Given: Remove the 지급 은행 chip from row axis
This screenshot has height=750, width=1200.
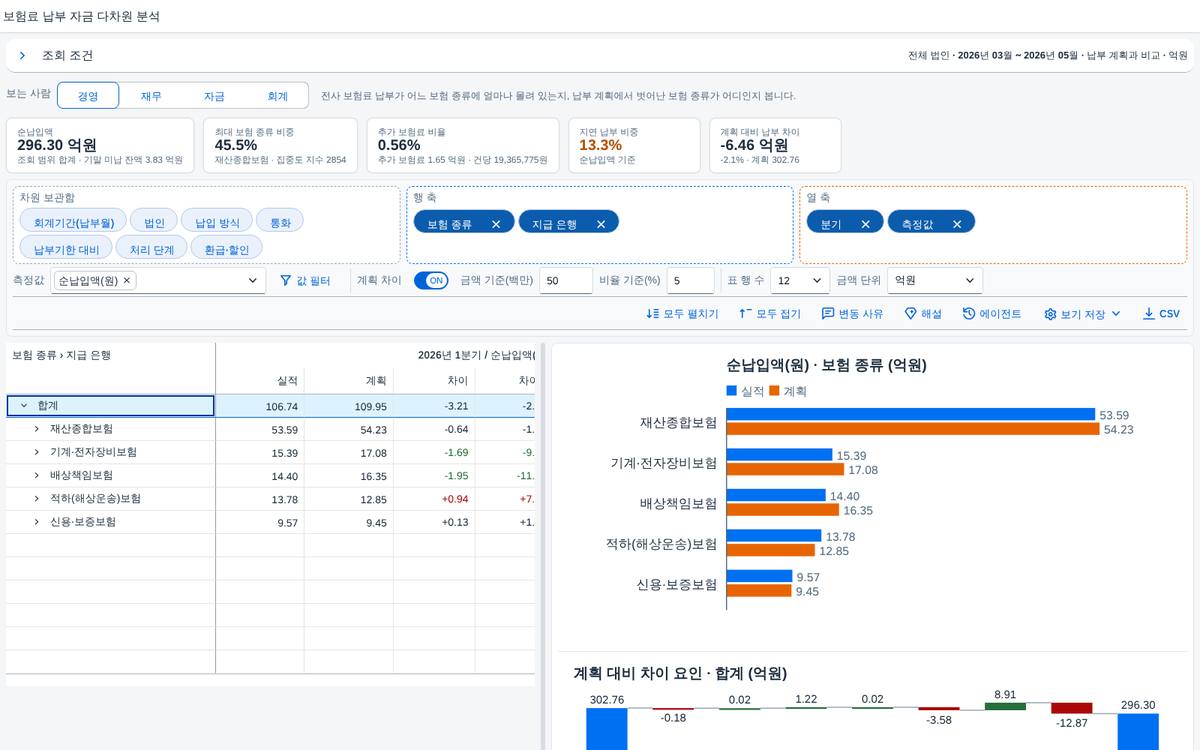Looking at the screenshot, I should pos(601,224).
